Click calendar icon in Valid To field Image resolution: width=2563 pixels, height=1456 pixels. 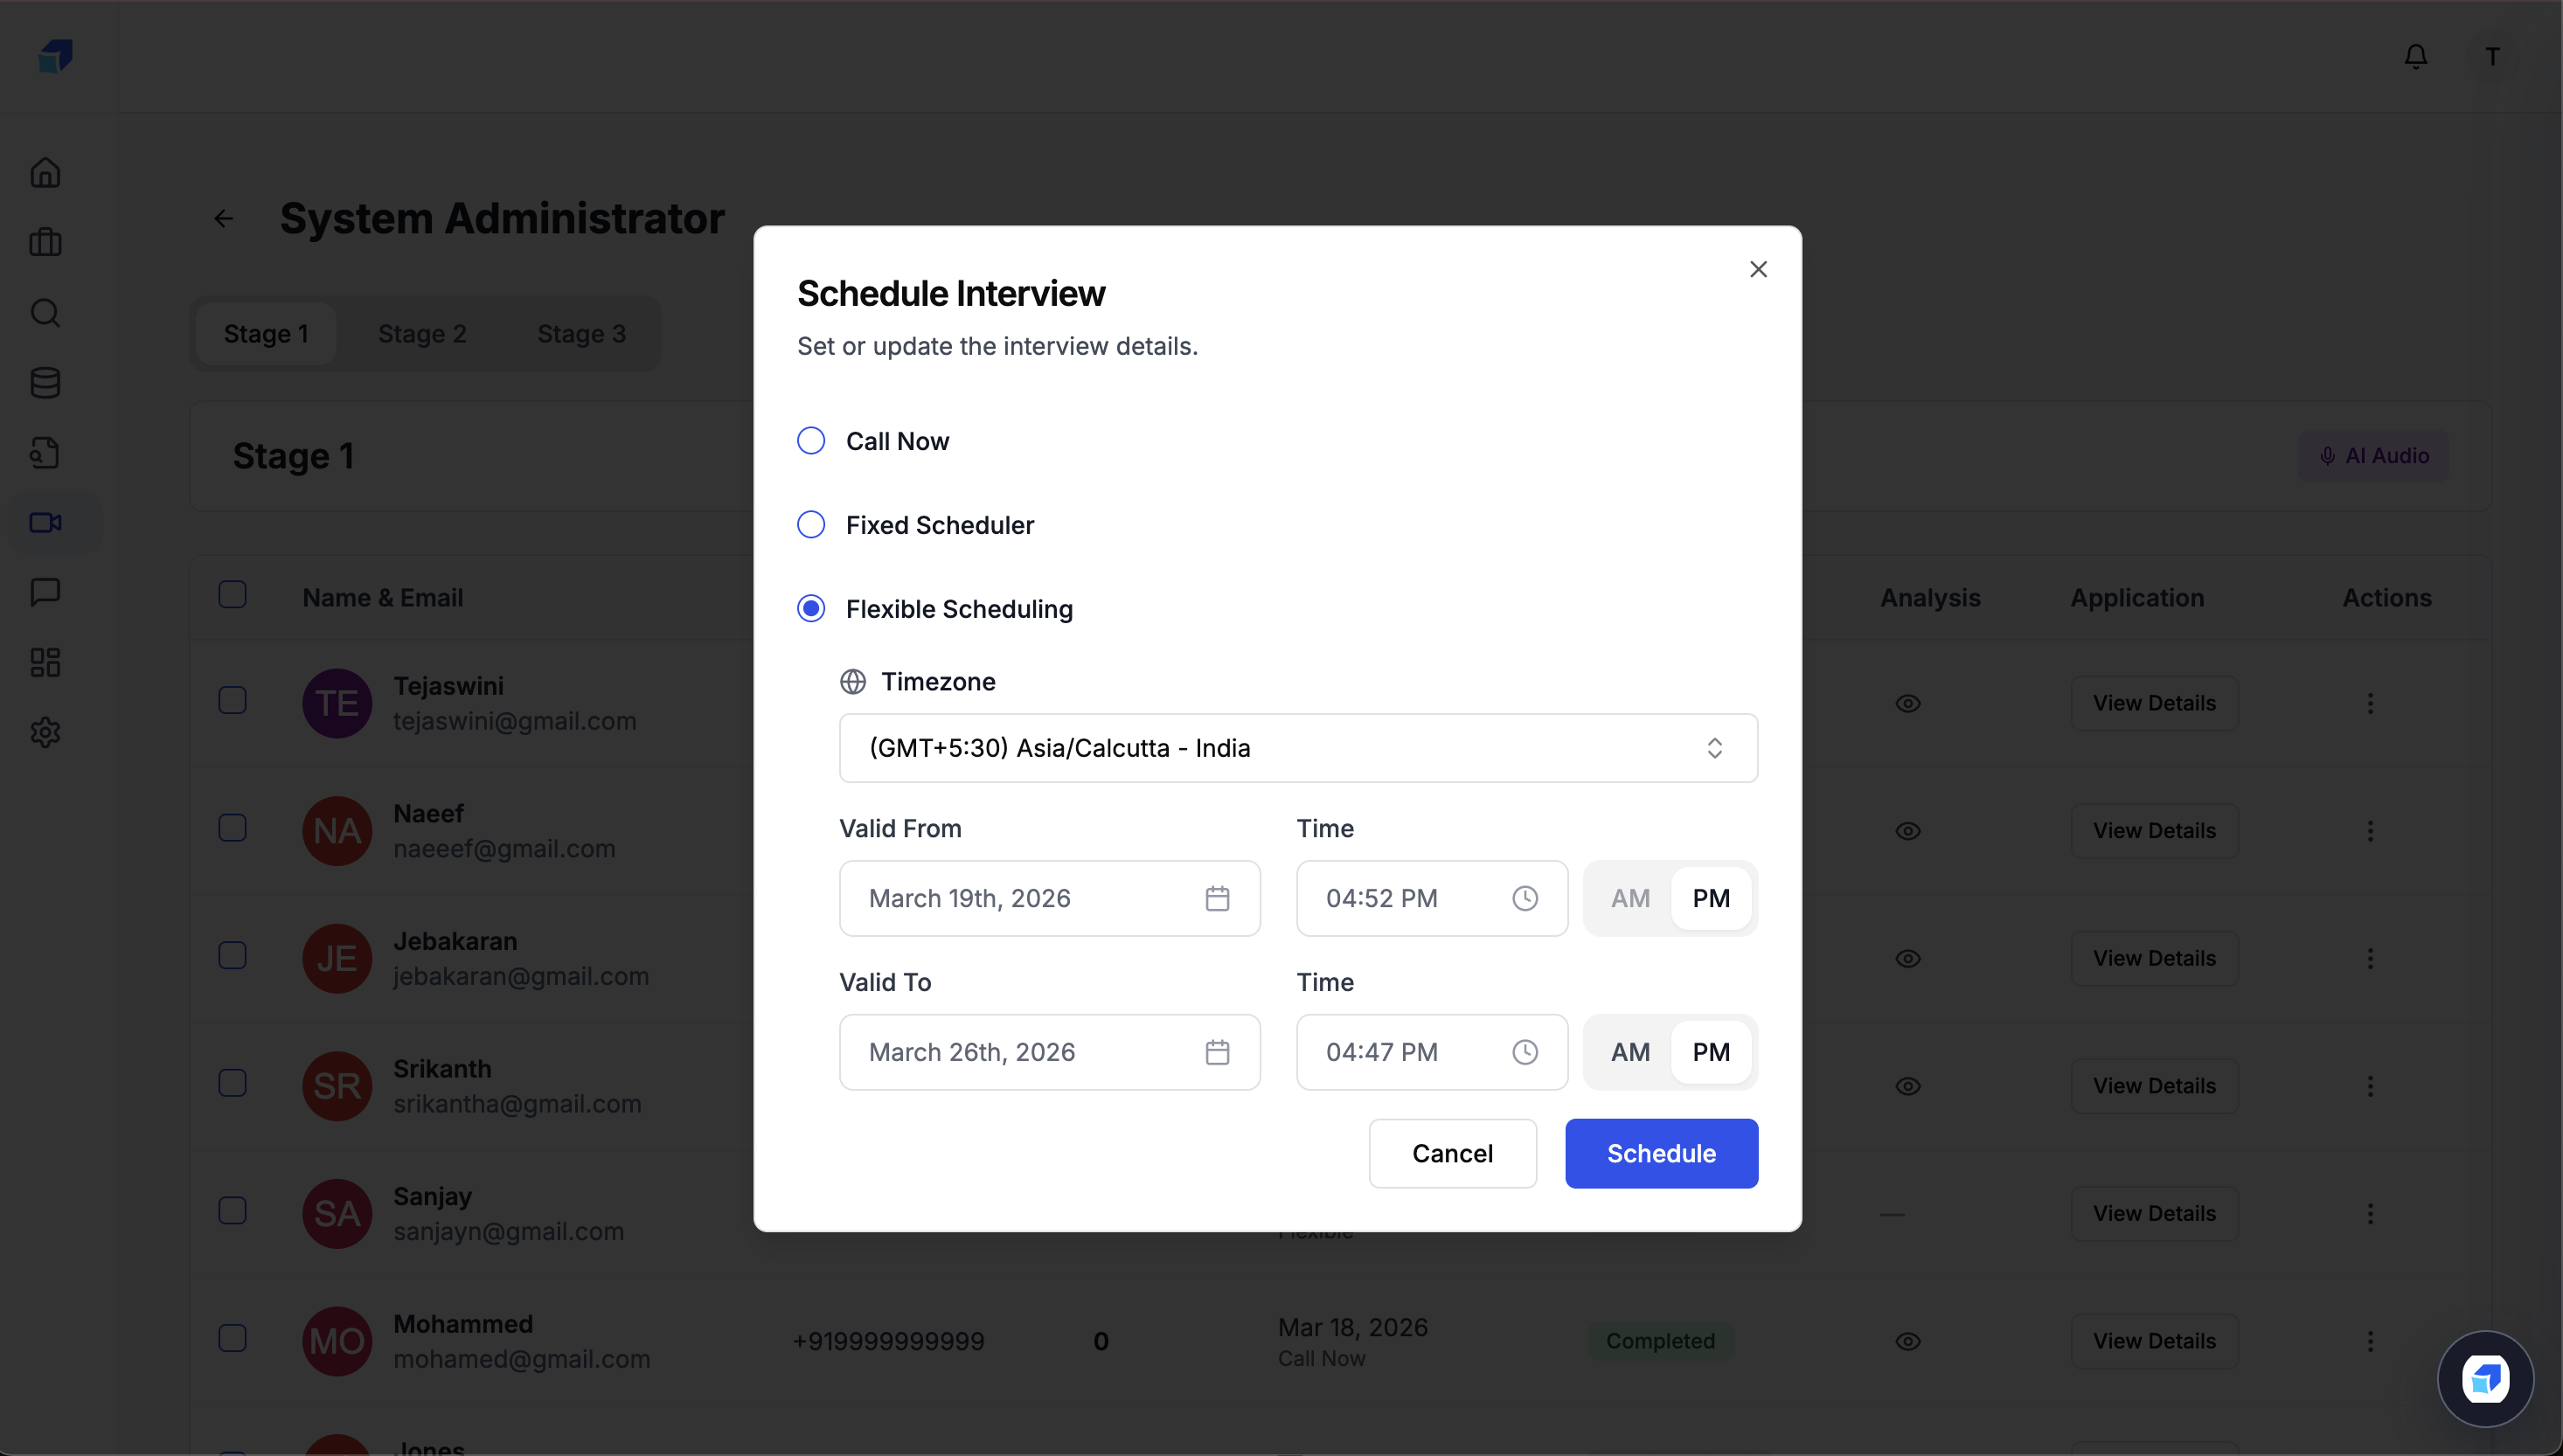tap(1217, 1052)
